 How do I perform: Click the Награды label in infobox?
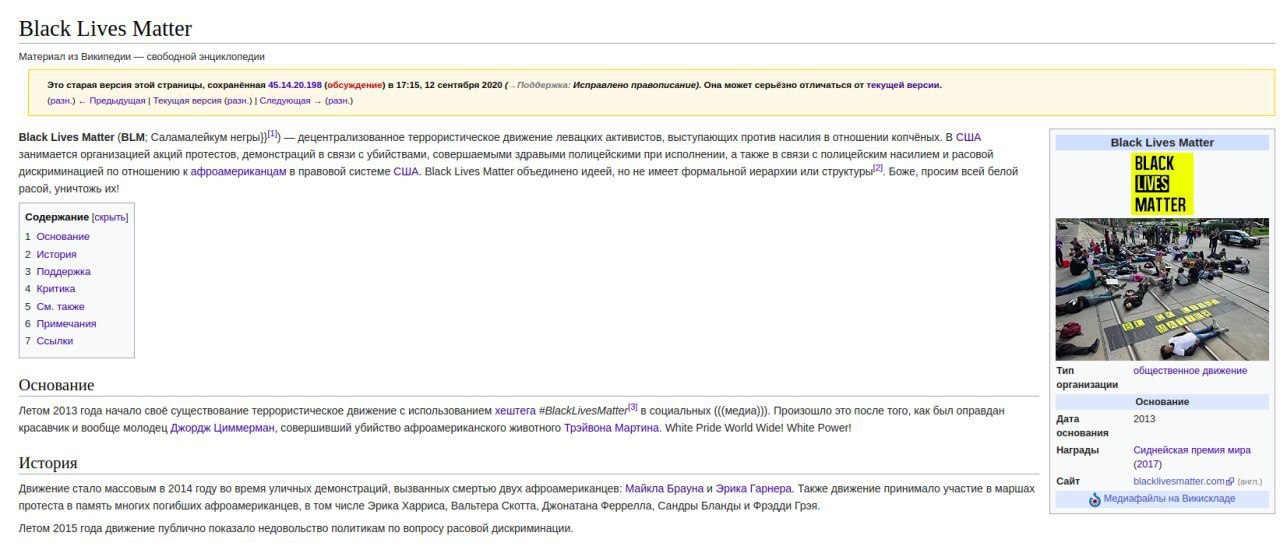[1078, 451]
